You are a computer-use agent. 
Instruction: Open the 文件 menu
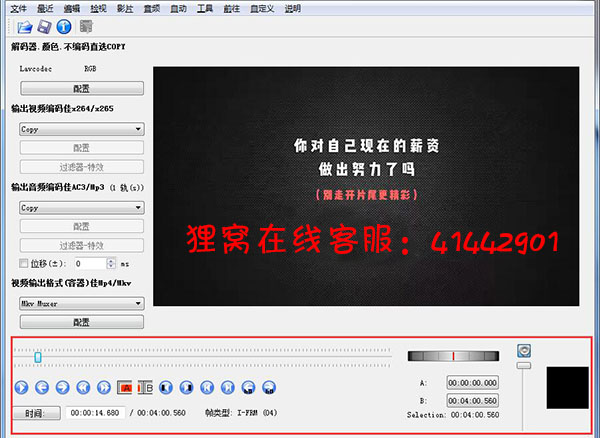point(18,8)
